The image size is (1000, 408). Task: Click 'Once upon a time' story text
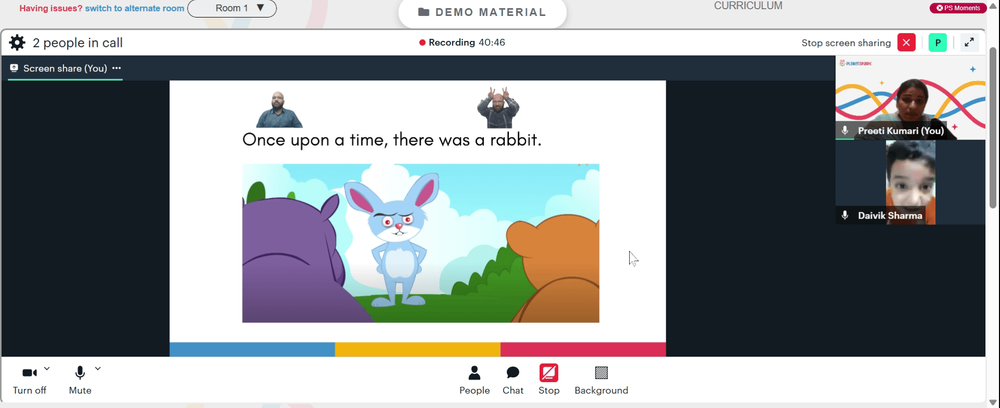392,140
